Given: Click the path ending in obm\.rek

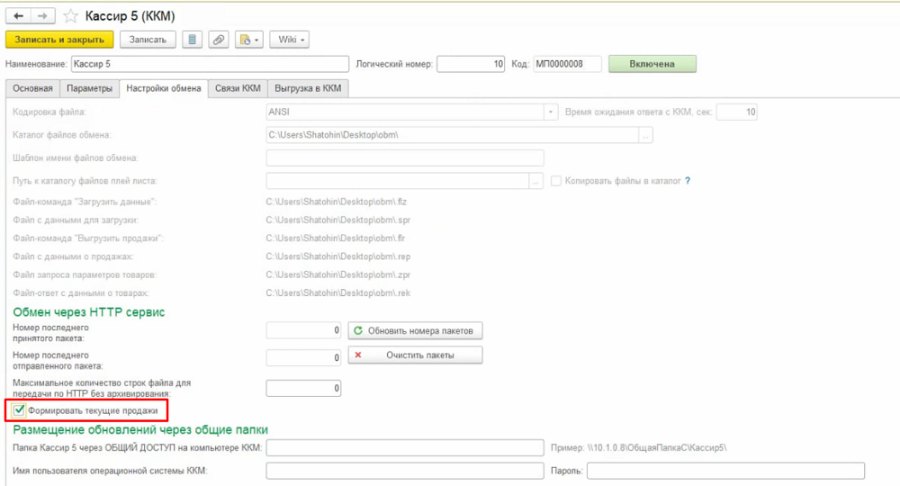Looking at the screenshot, I should point(338,293).
